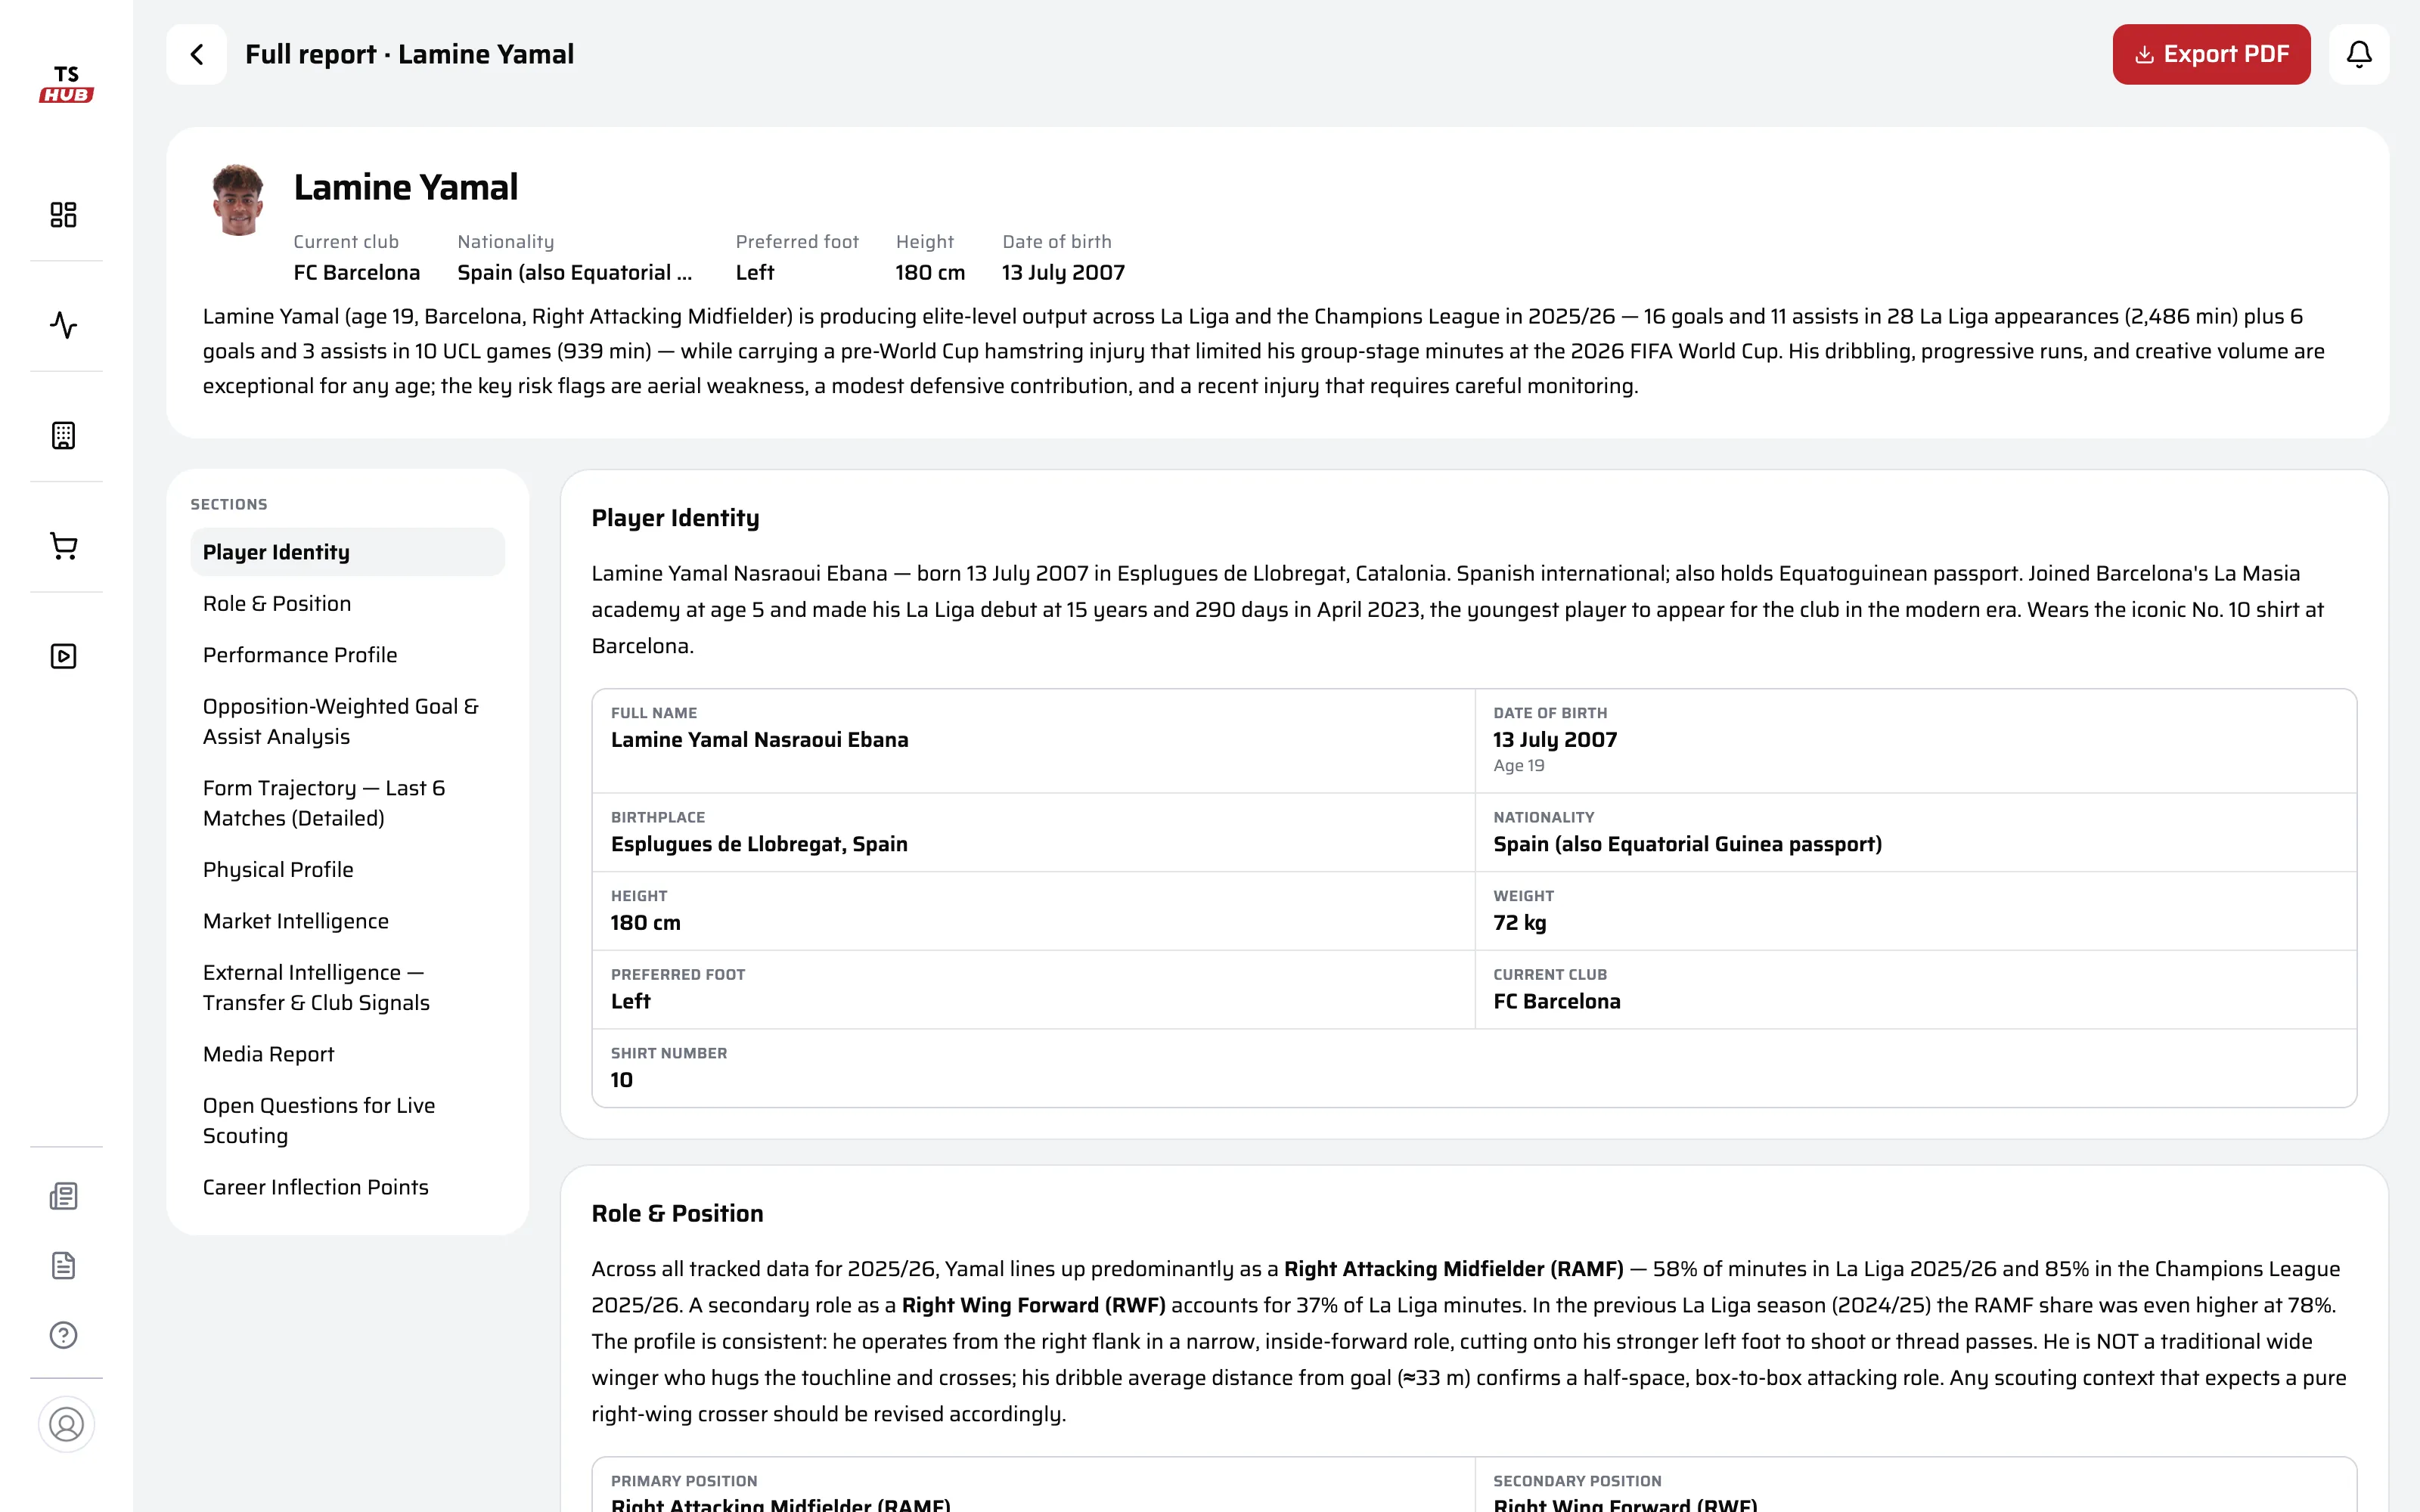Open the building icon in sidebar
Viewport: 2420px width, 1512px height.
pos(64,435)
